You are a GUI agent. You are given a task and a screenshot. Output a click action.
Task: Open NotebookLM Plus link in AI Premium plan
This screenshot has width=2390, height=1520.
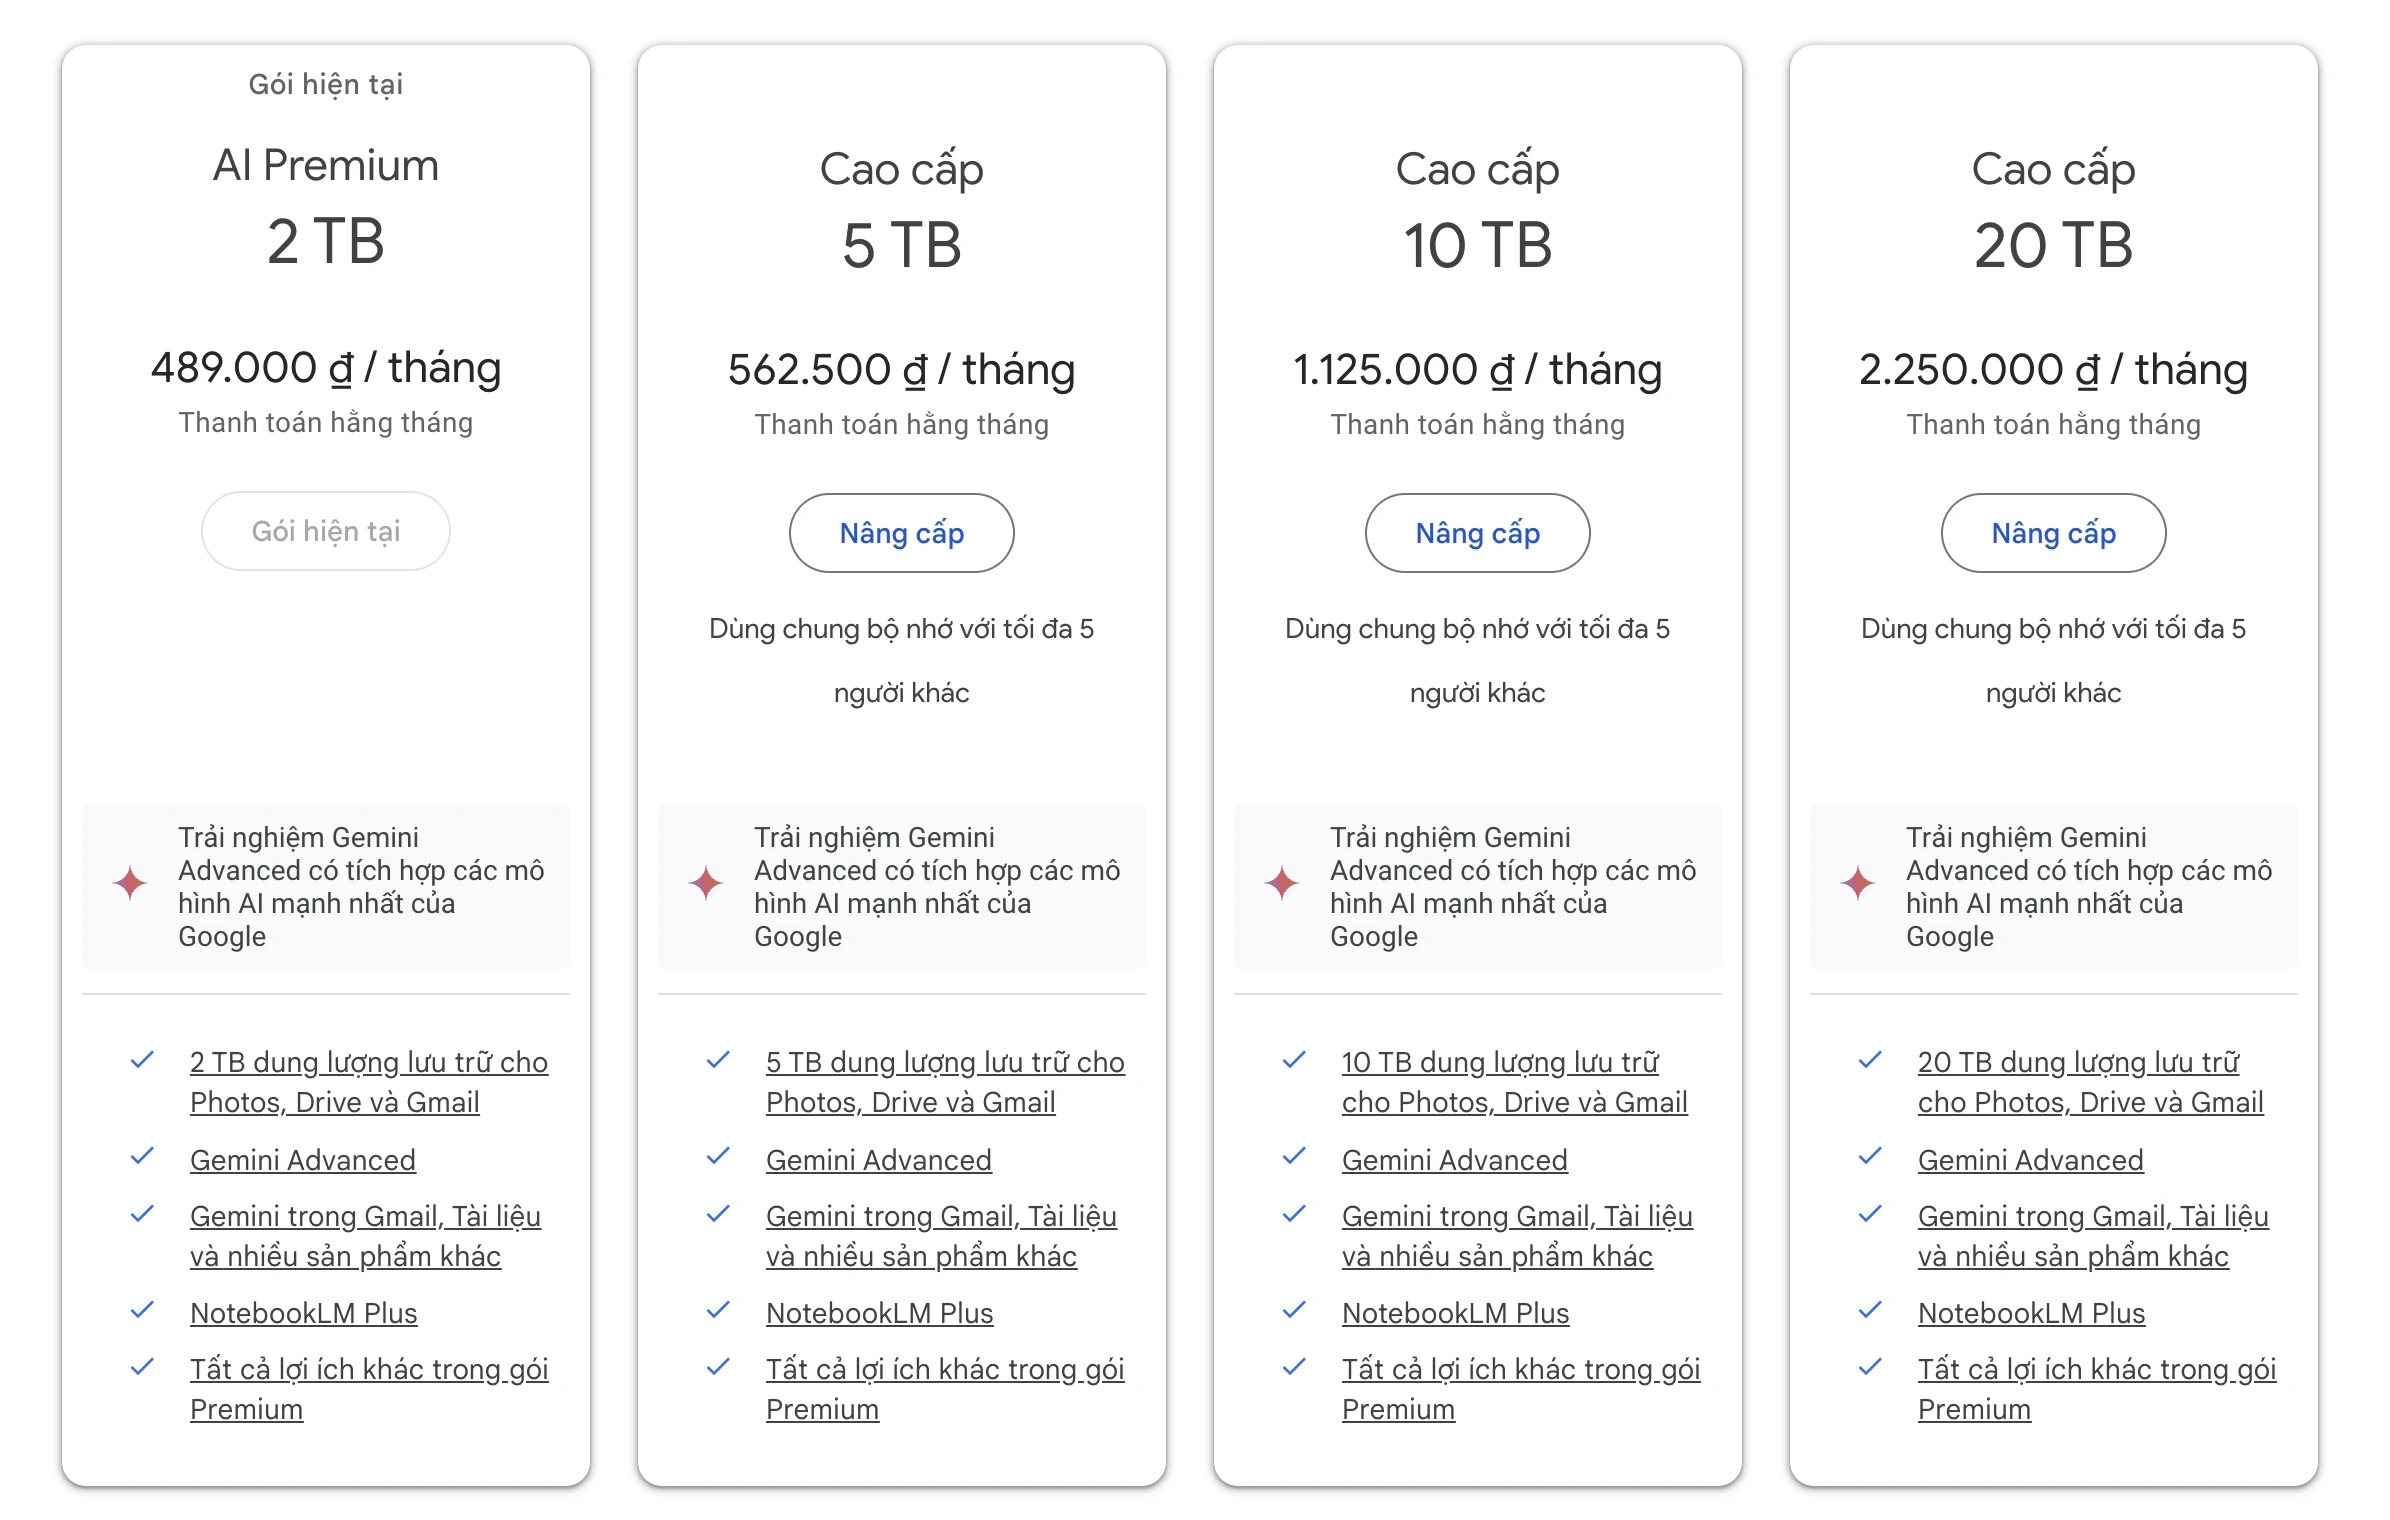point(304,1313)
